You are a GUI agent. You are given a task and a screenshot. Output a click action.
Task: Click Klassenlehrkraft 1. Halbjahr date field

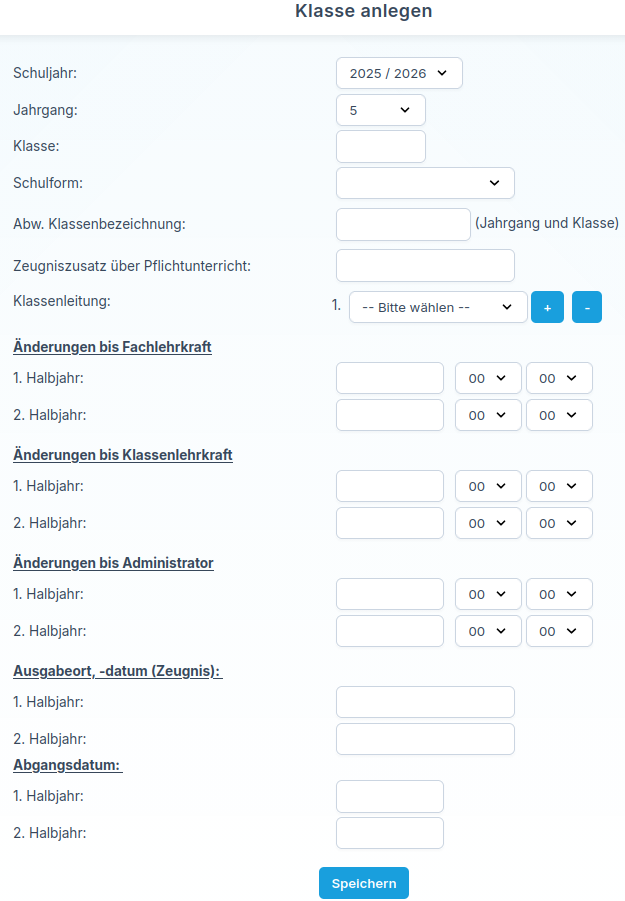pos(390,486)
